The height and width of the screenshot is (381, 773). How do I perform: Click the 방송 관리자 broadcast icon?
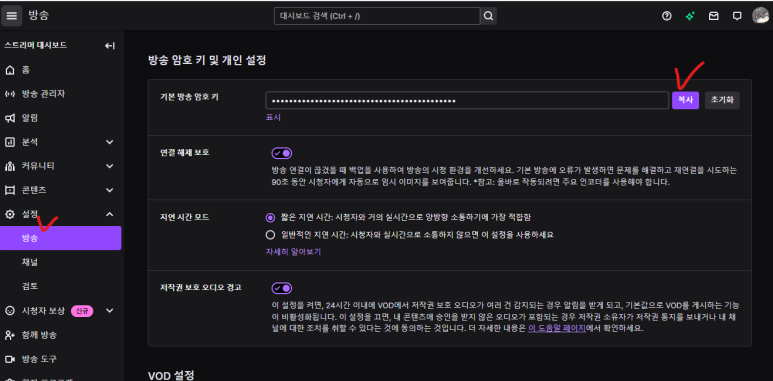pos(9,94)
